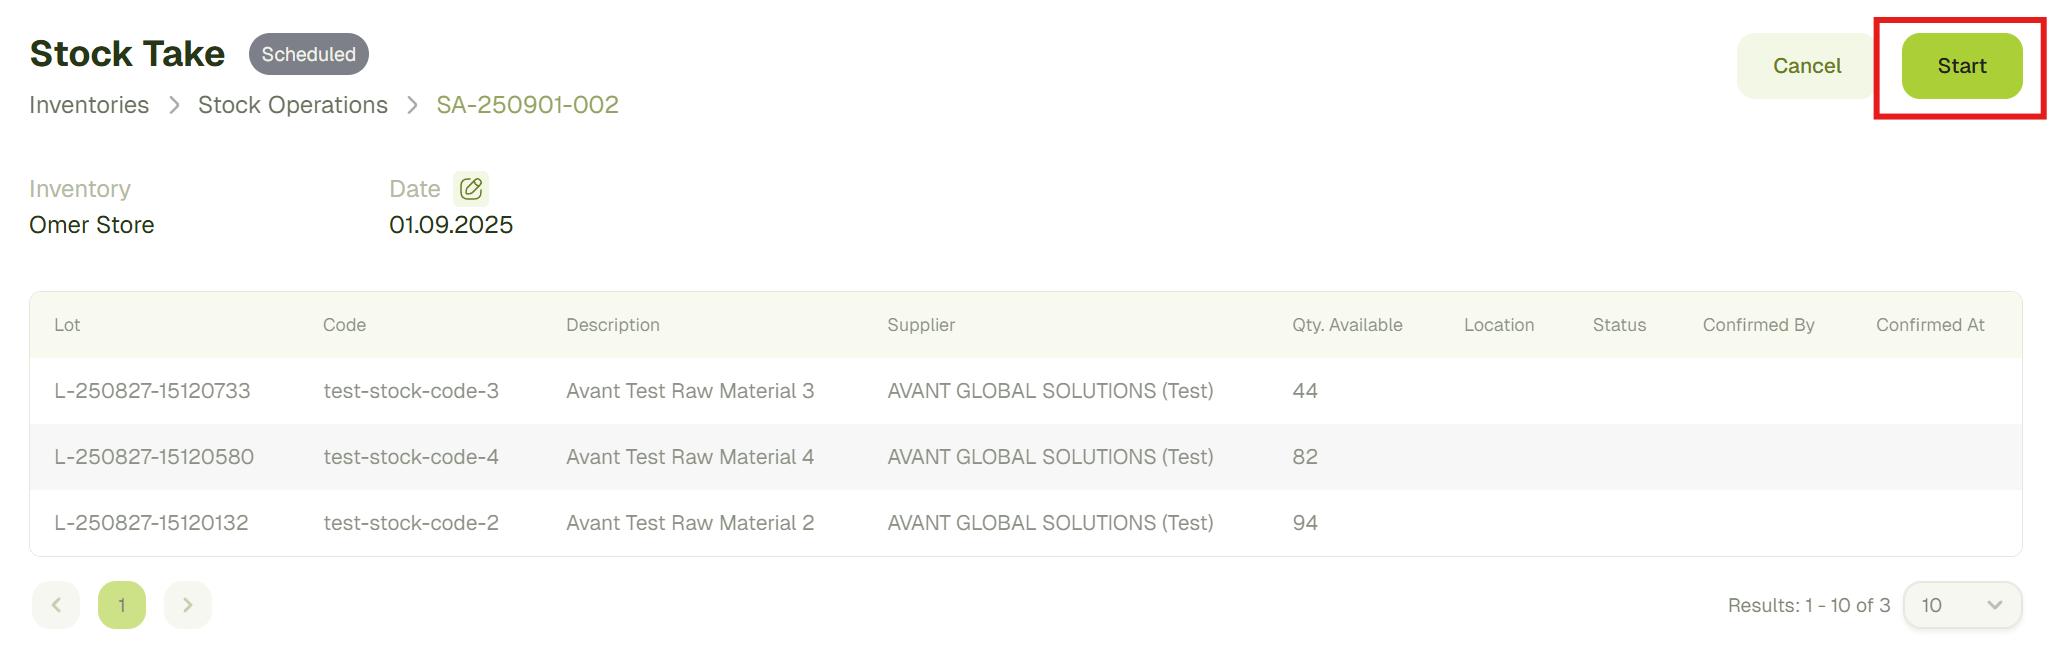Image resolution: width=2053 pixels, height=664 pixels.
Task: Navigate to Stock Operations breadcrumb
Action: tap(293, 105)
